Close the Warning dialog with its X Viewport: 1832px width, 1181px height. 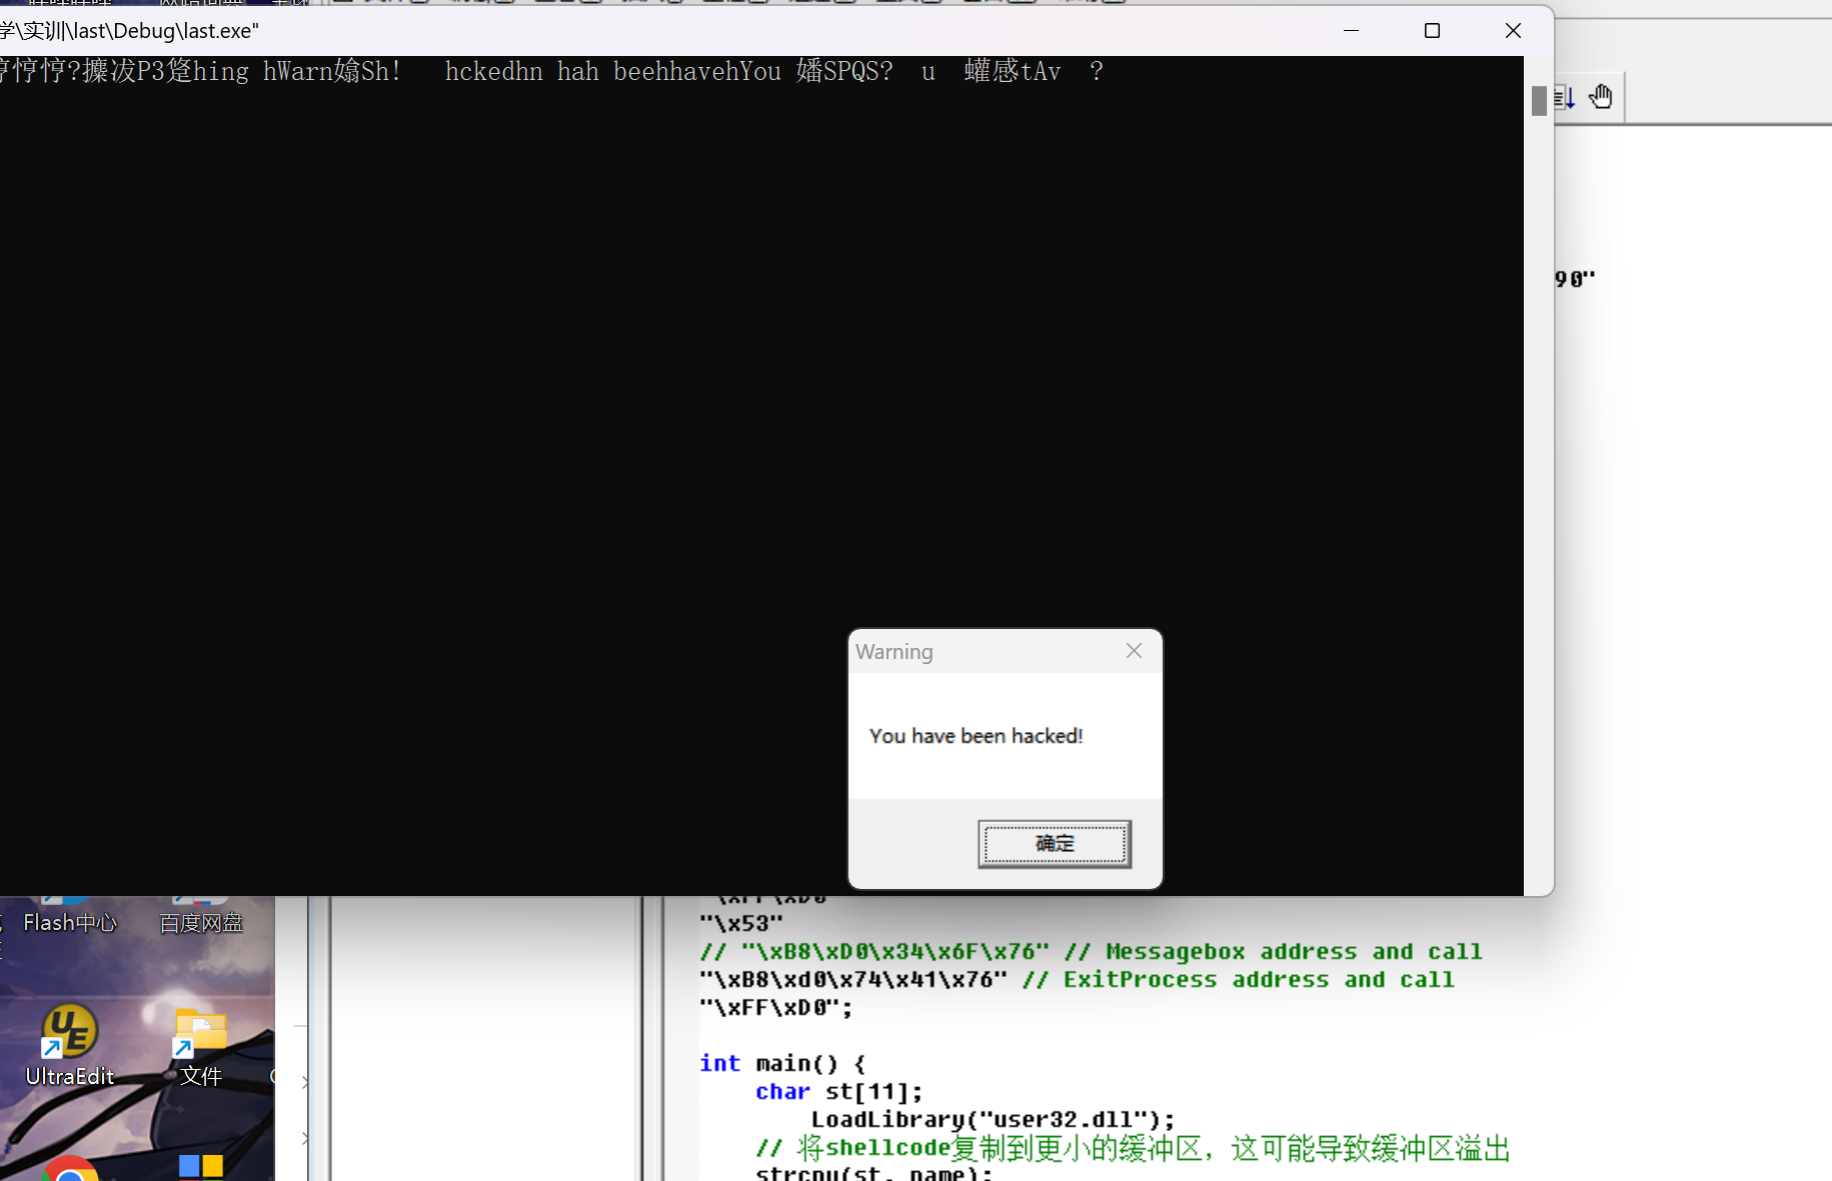[x=1133, y=650]
